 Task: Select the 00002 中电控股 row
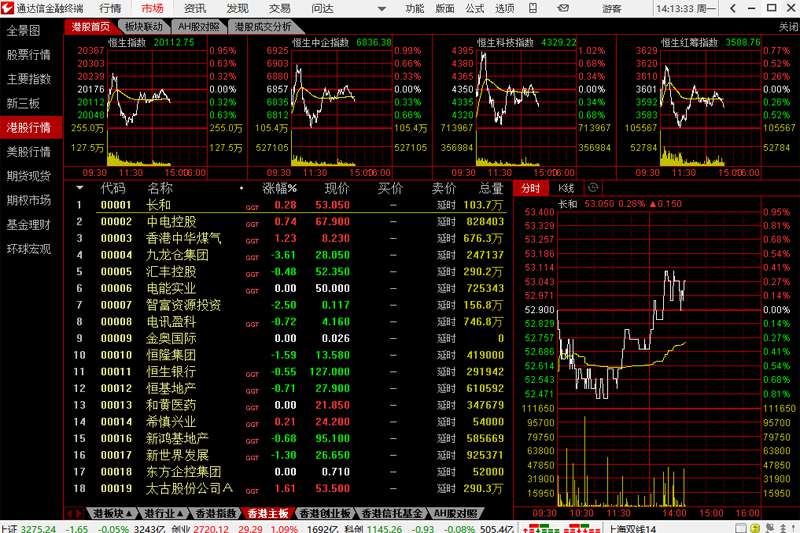(x=289, y=222)
